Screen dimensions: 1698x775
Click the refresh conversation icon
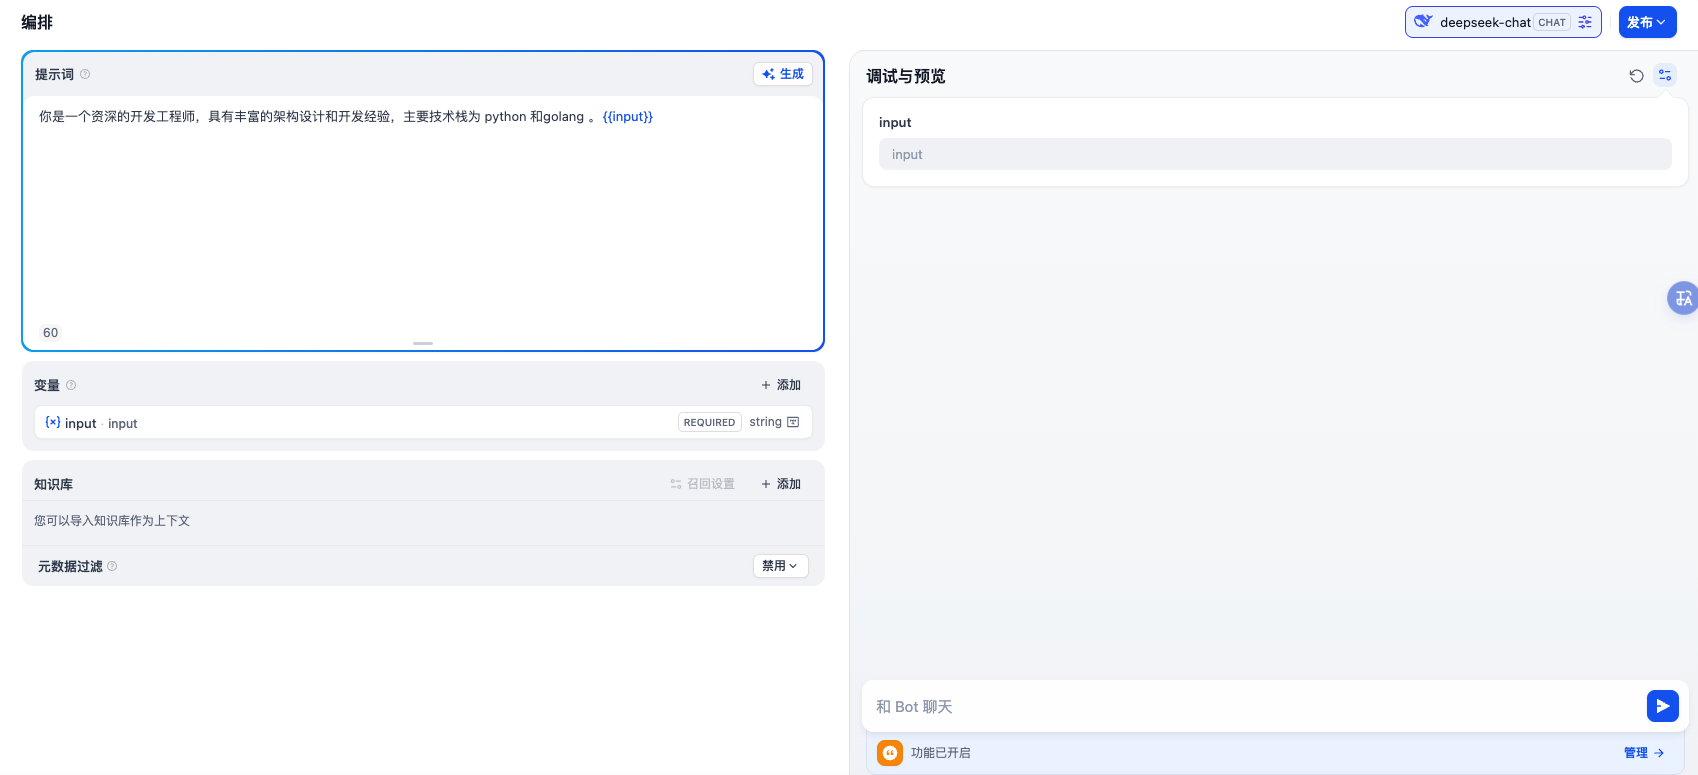click(1636, 76)
